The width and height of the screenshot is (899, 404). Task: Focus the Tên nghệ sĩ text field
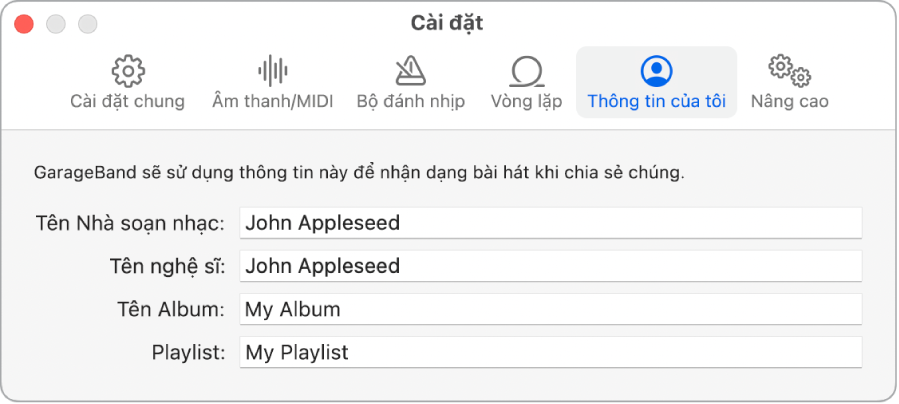(550, 266)
